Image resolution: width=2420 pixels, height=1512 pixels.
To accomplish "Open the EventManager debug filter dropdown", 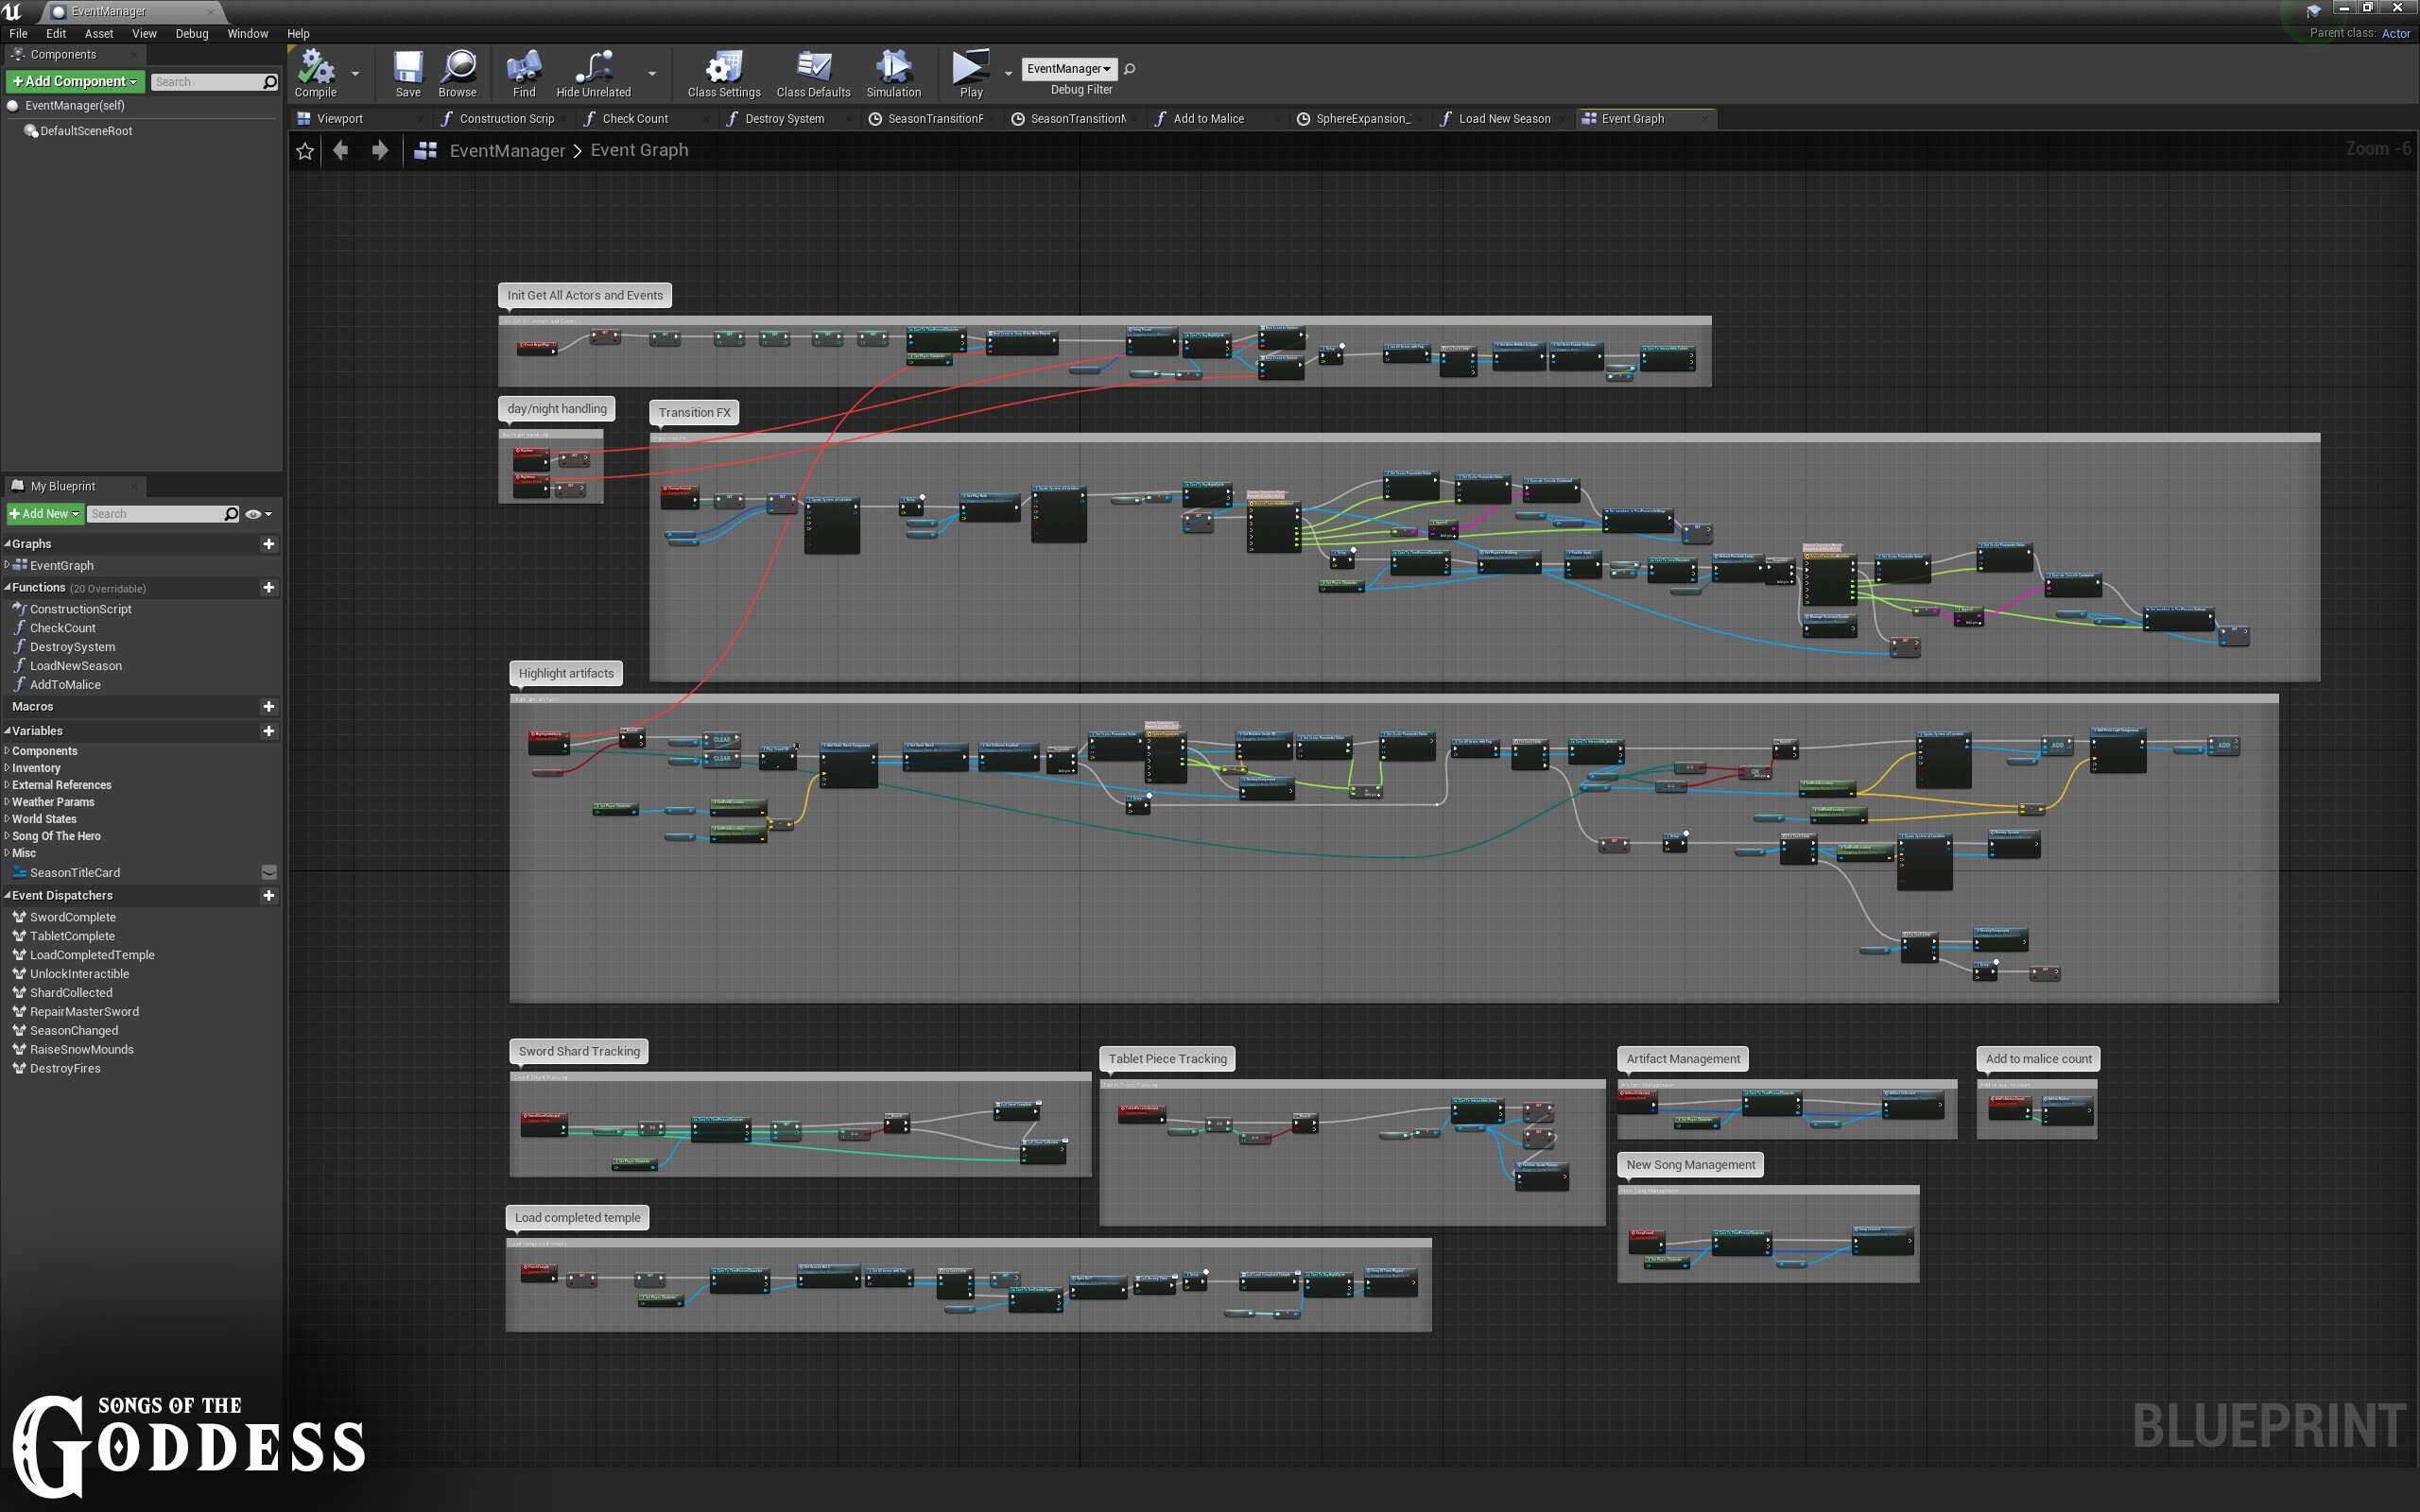I will 1068,69.
